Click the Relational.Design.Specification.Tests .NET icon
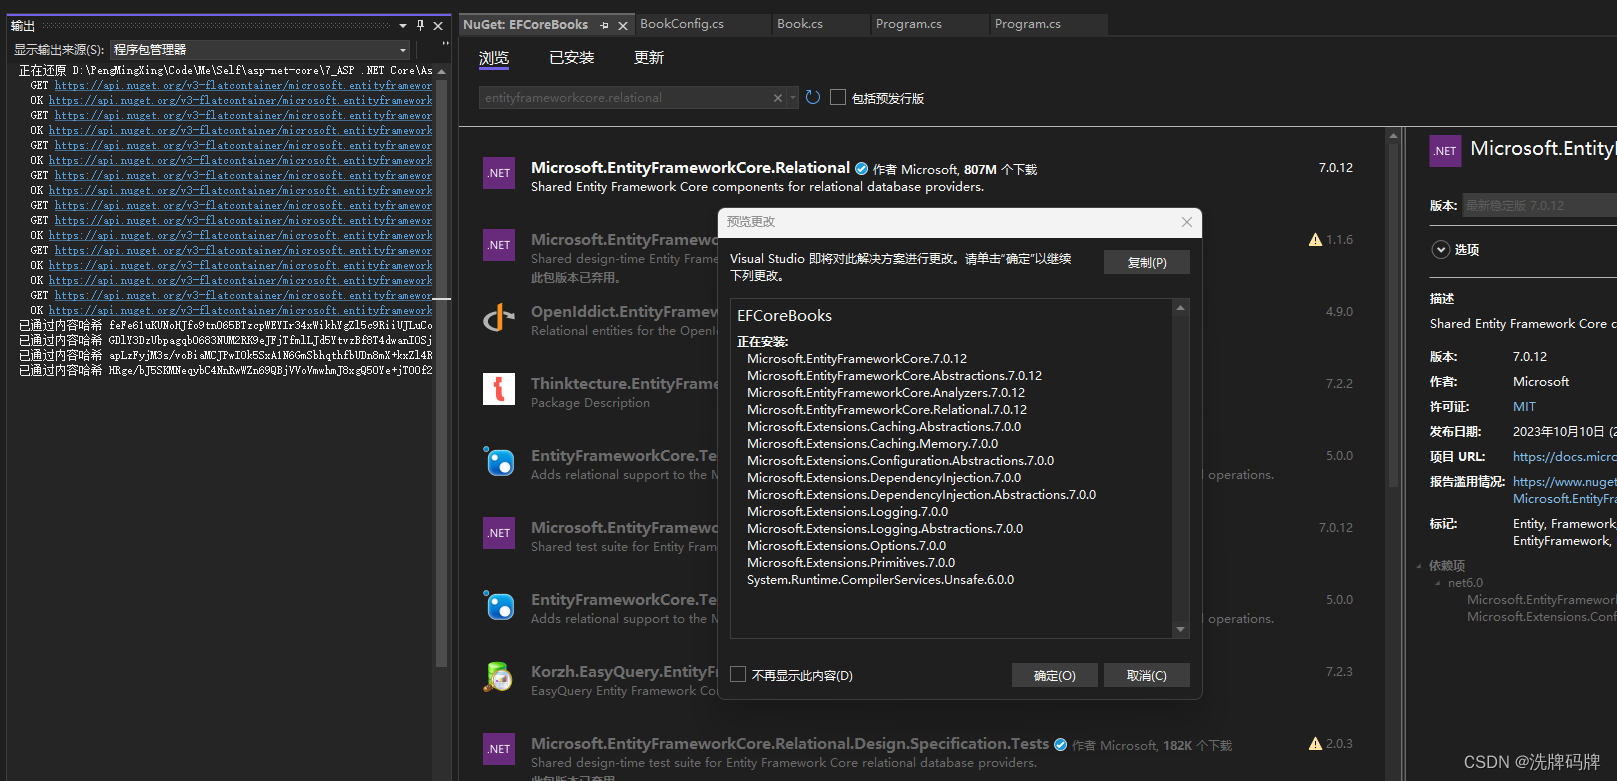 pos(499,749)
